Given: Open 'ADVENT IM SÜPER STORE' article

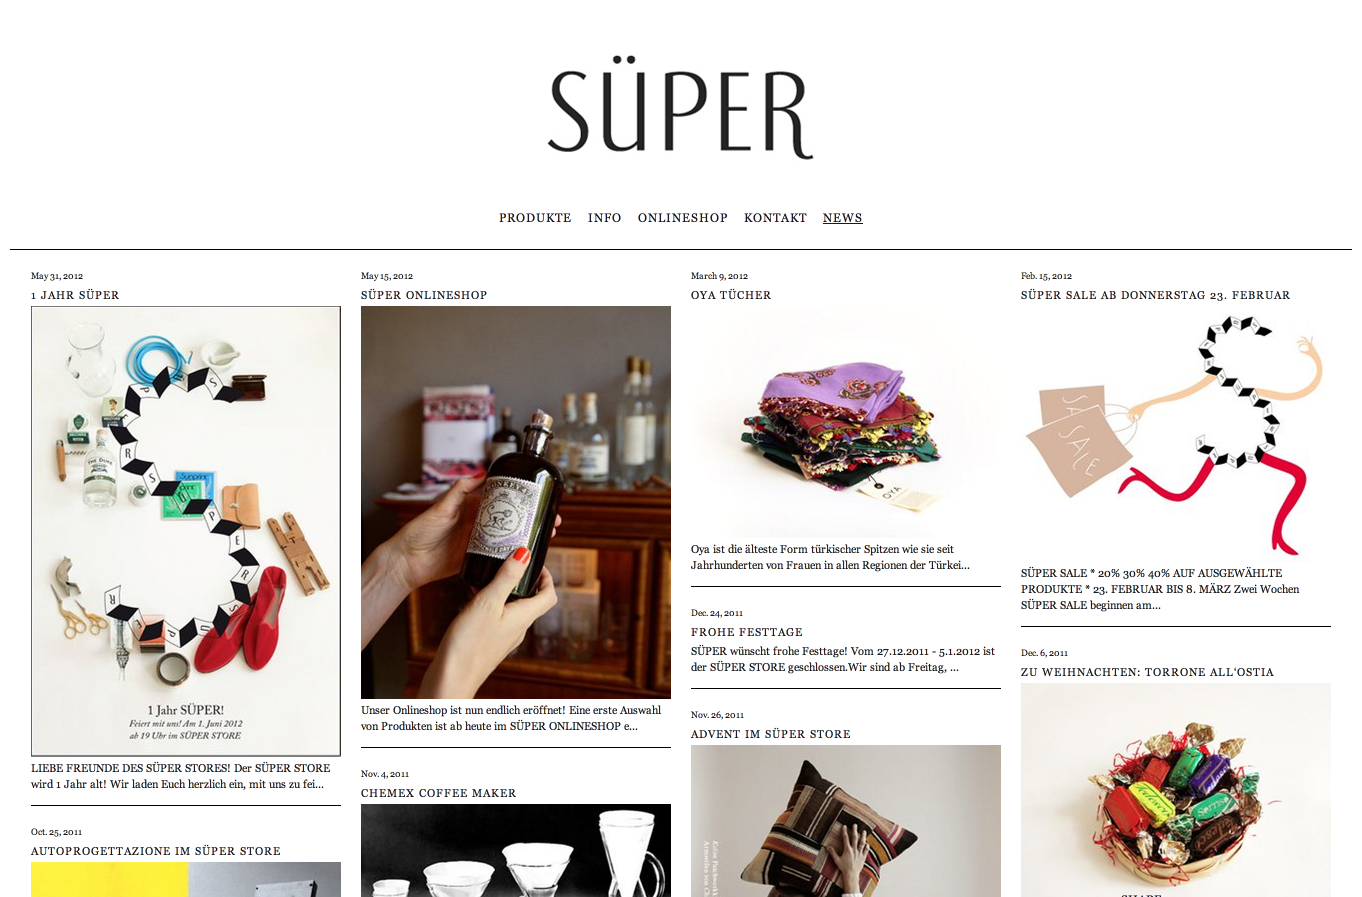Looking at the screenshot, I should (771, 734).
